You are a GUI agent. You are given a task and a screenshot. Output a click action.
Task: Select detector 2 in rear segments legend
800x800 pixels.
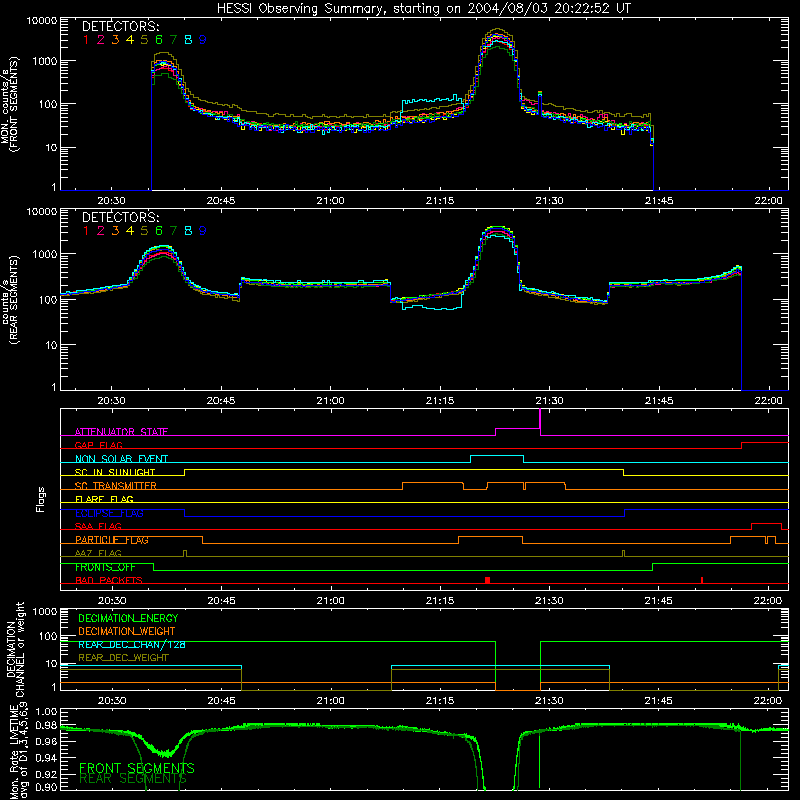[x=101, y=231]
